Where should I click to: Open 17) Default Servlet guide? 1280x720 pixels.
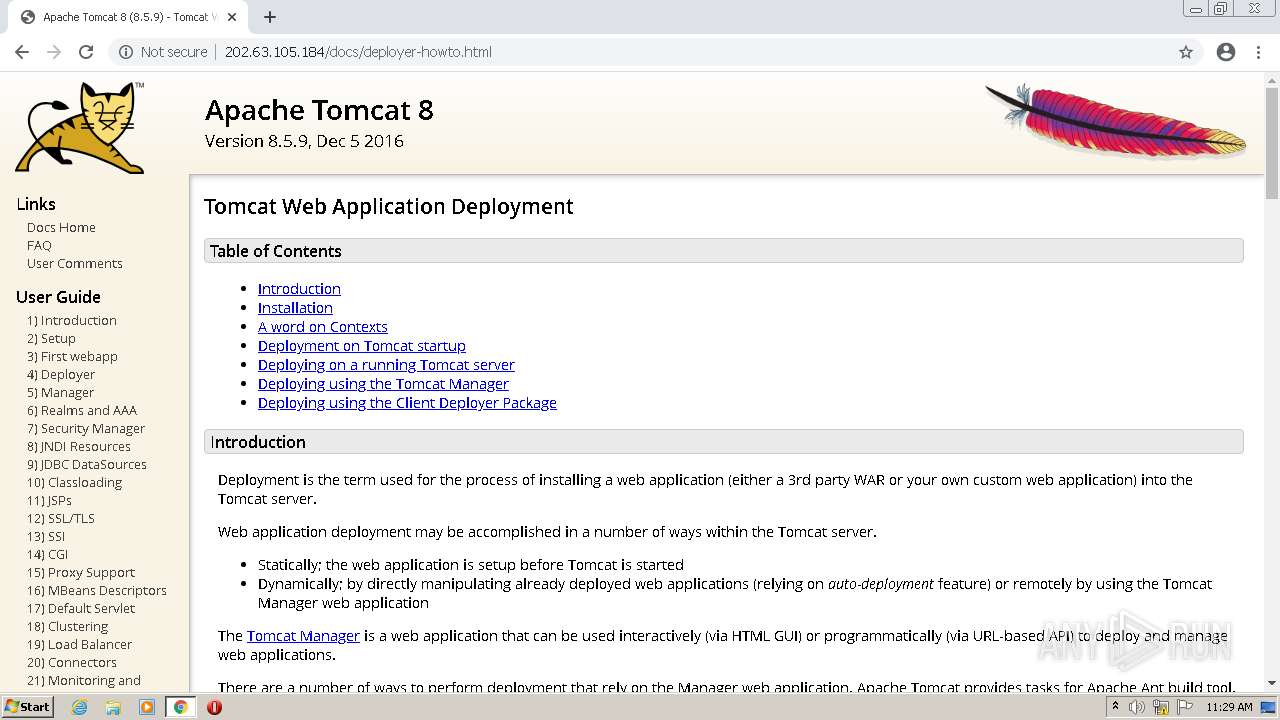(81, 608)
